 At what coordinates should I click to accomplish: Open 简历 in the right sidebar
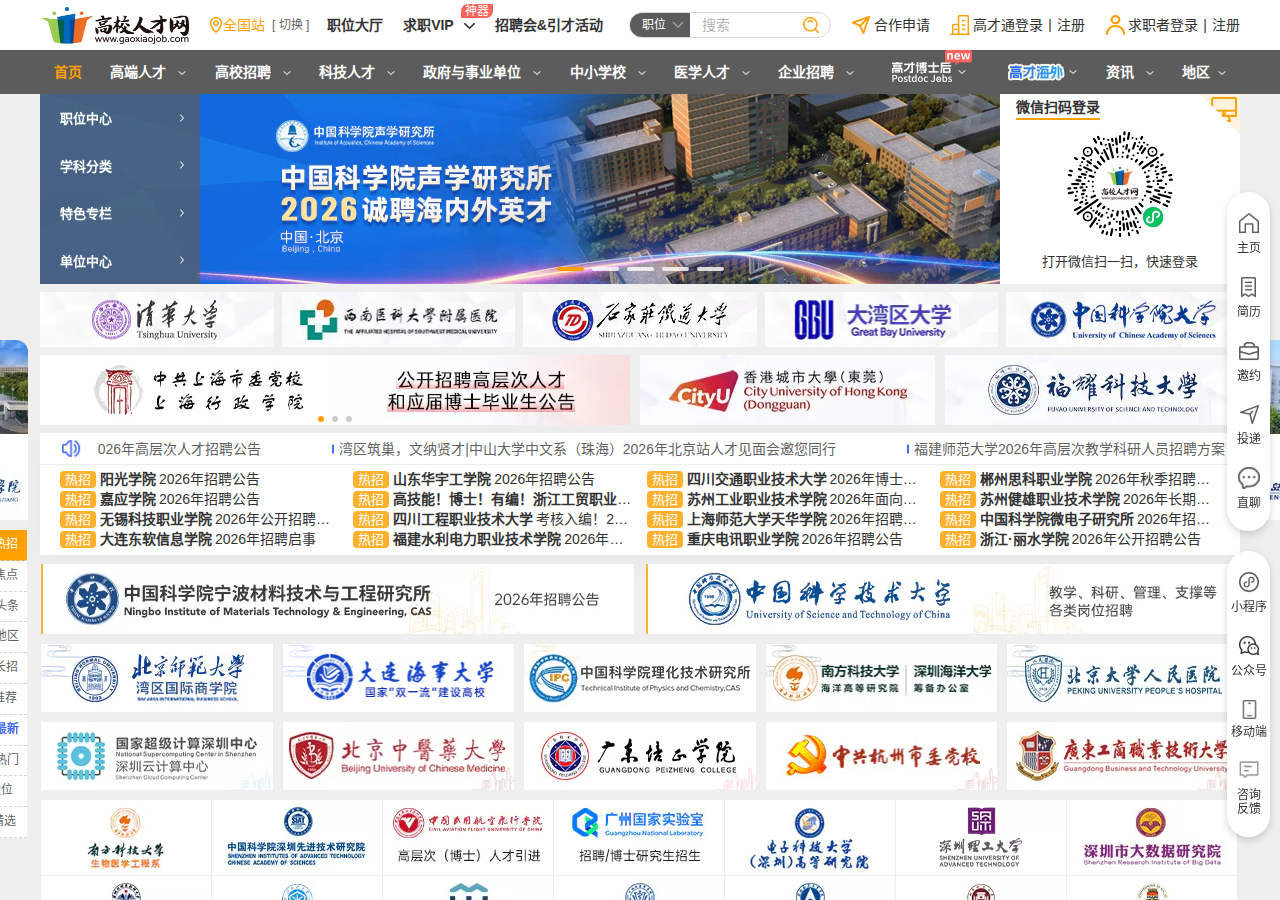coord(1249,298)
